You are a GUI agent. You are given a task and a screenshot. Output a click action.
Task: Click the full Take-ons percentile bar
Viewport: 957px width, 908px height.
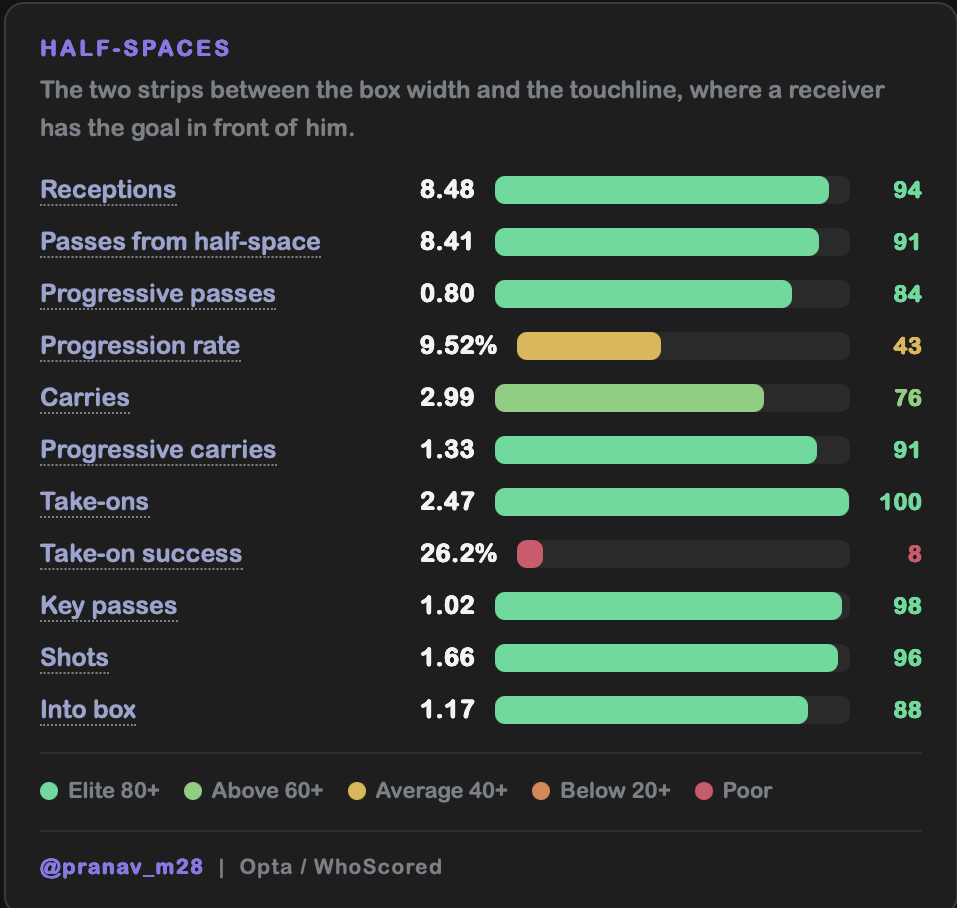pos(672,502)
